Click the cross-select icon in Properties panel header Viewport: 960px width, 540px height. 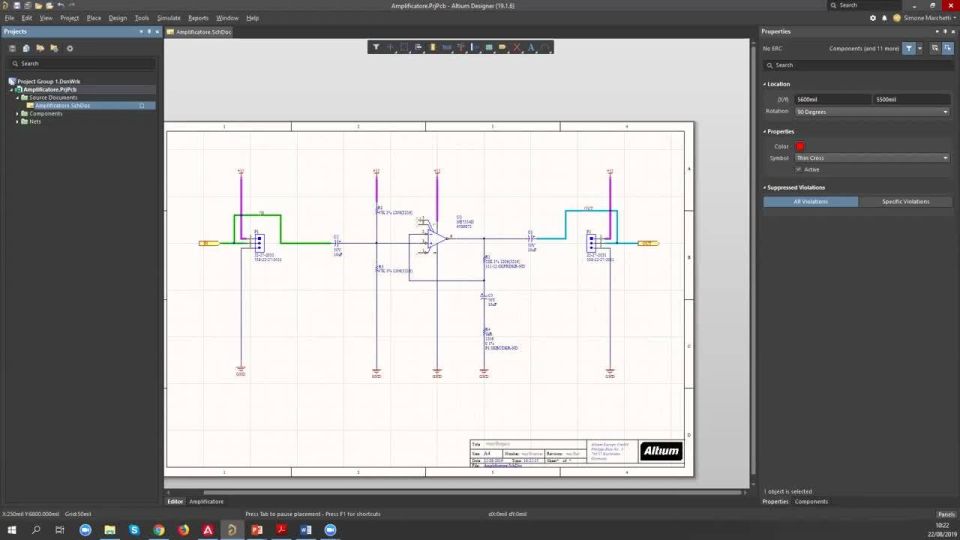(948, 48)
